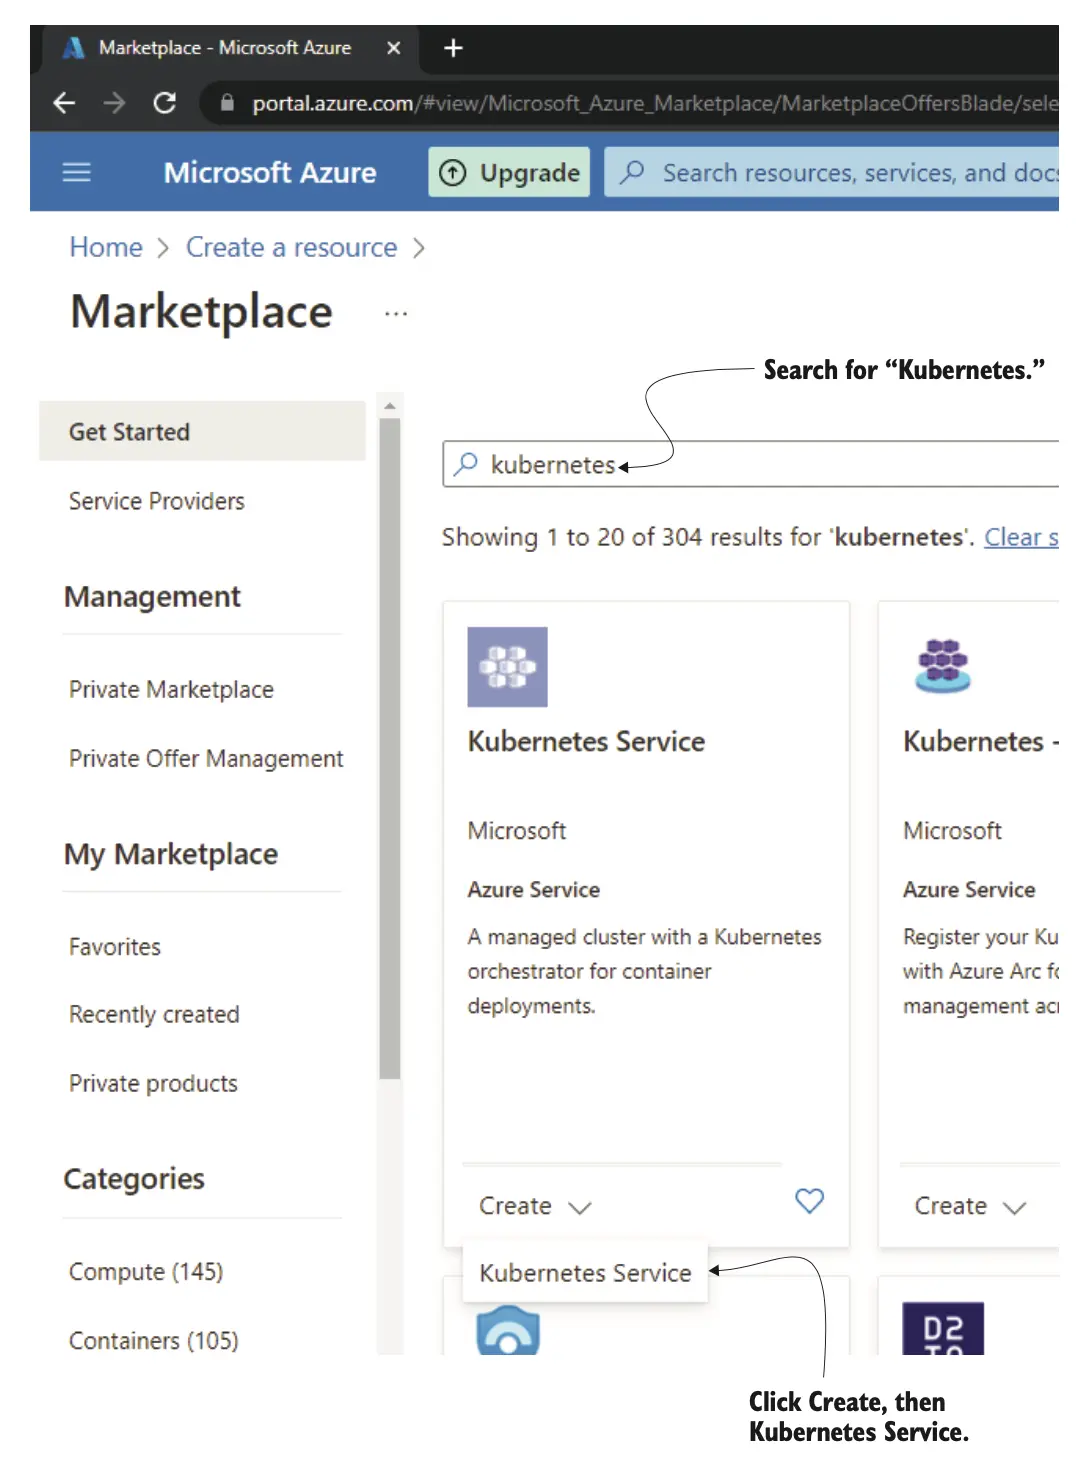Screen dimensions: 1084x1460
Task: Open the Azure portal hamburger menu
Action: click(76, 173)
